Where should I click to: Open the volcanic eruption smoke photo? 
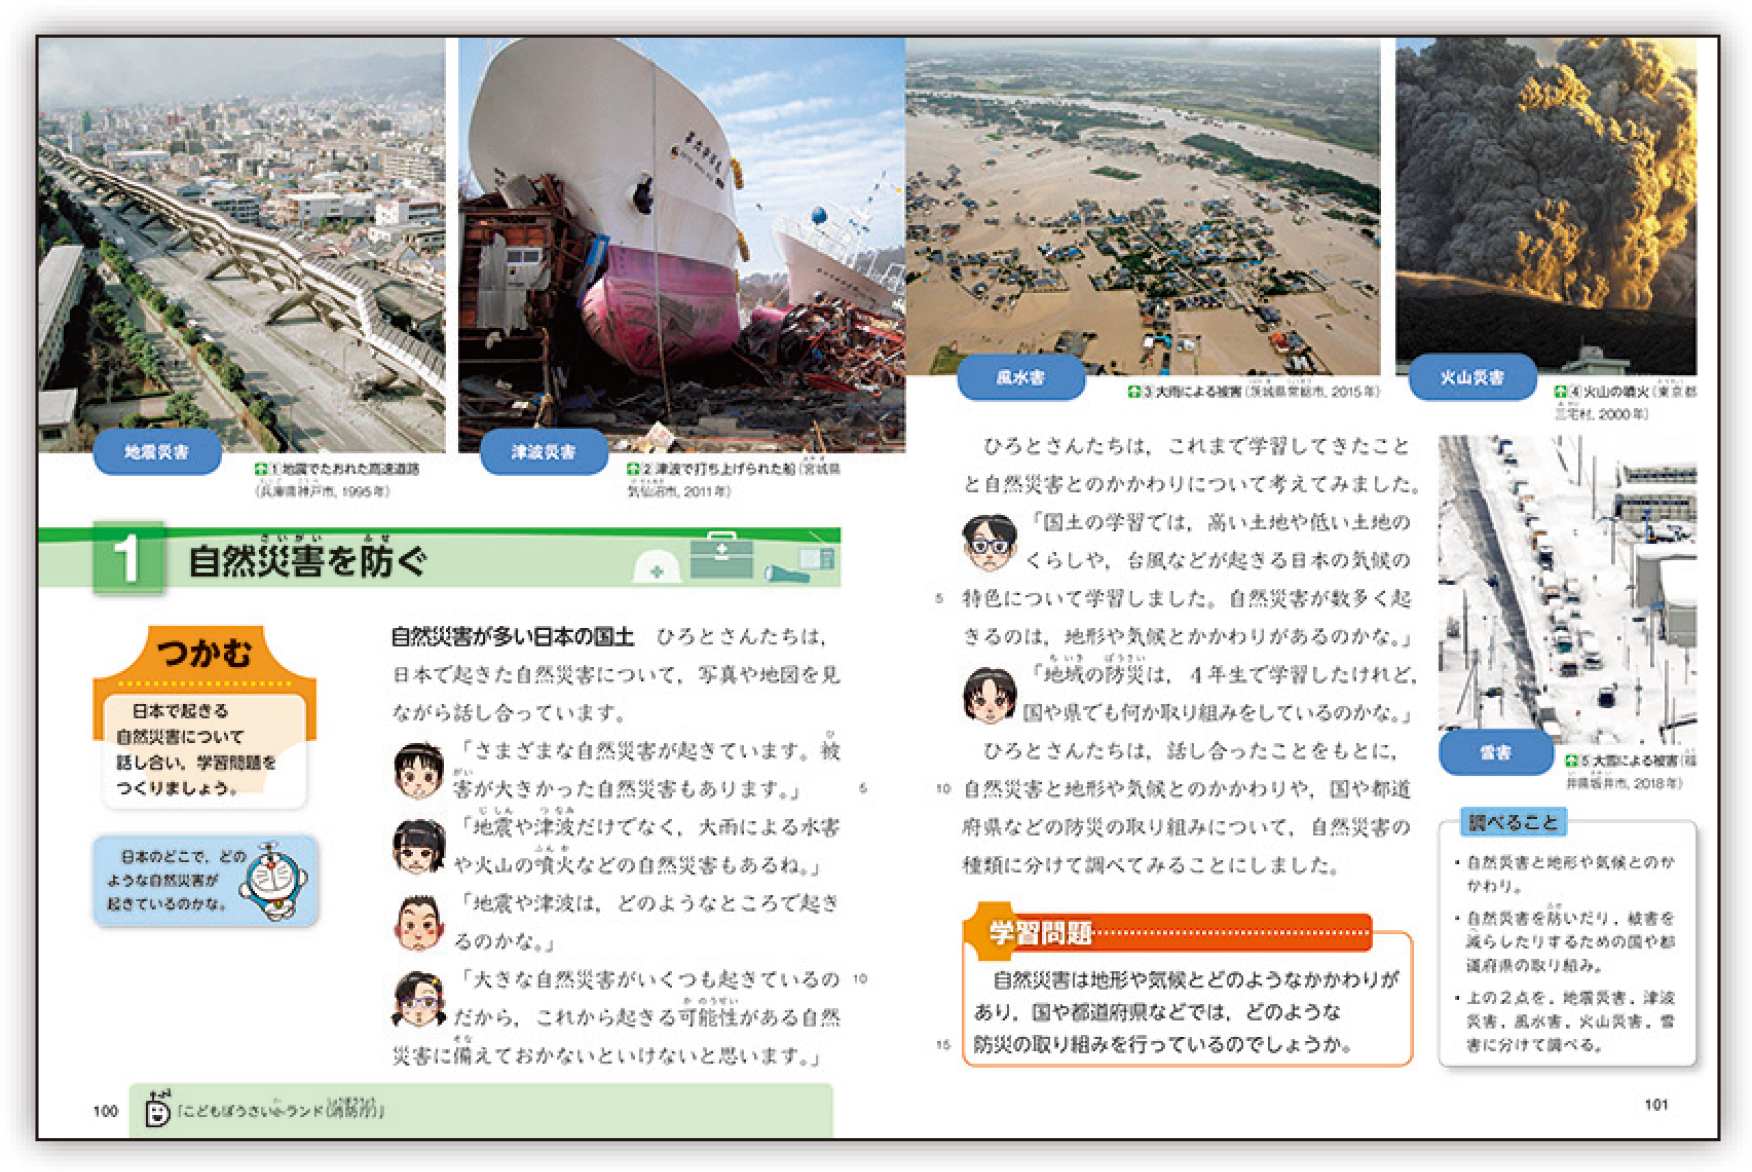click(x=1545, y=200)
